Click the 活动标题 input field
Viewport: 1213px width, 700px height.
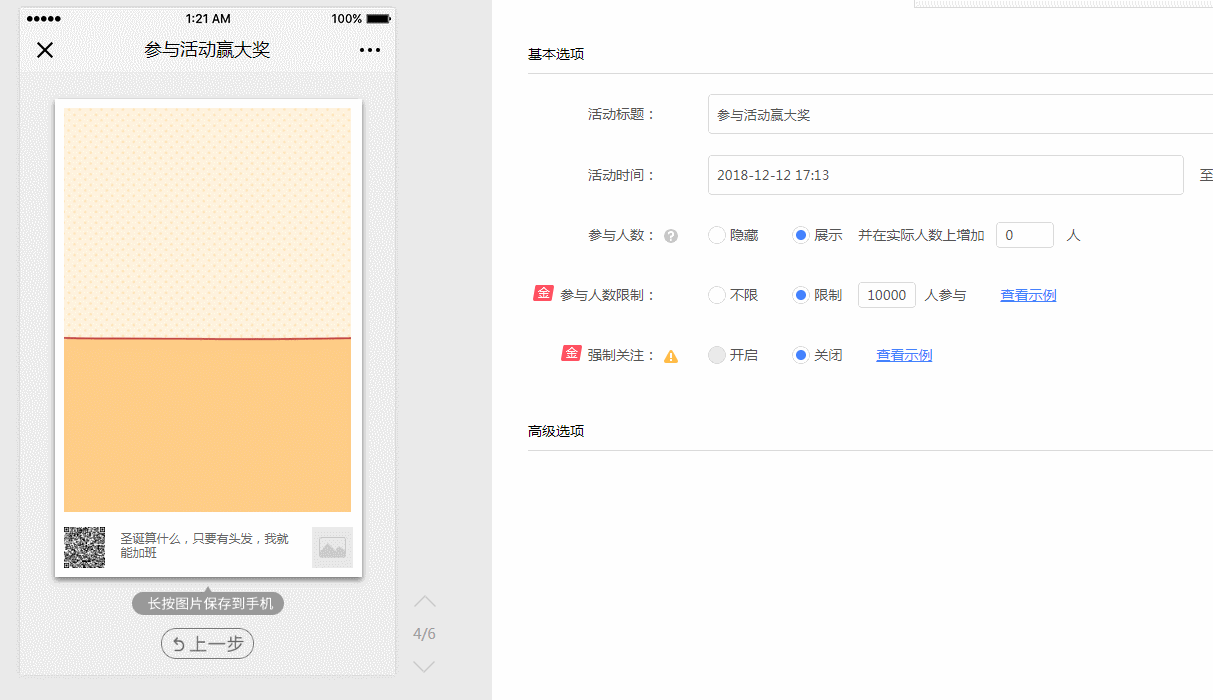(x=960, y=114)
